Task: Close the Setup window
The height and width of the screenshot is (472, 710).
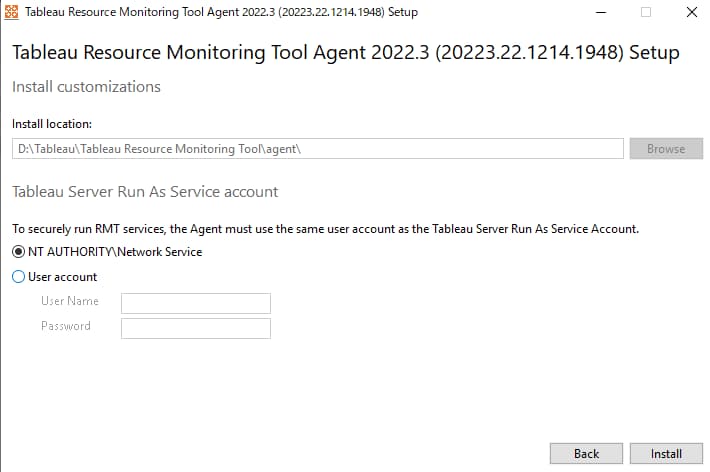Action: pos(691,12)
